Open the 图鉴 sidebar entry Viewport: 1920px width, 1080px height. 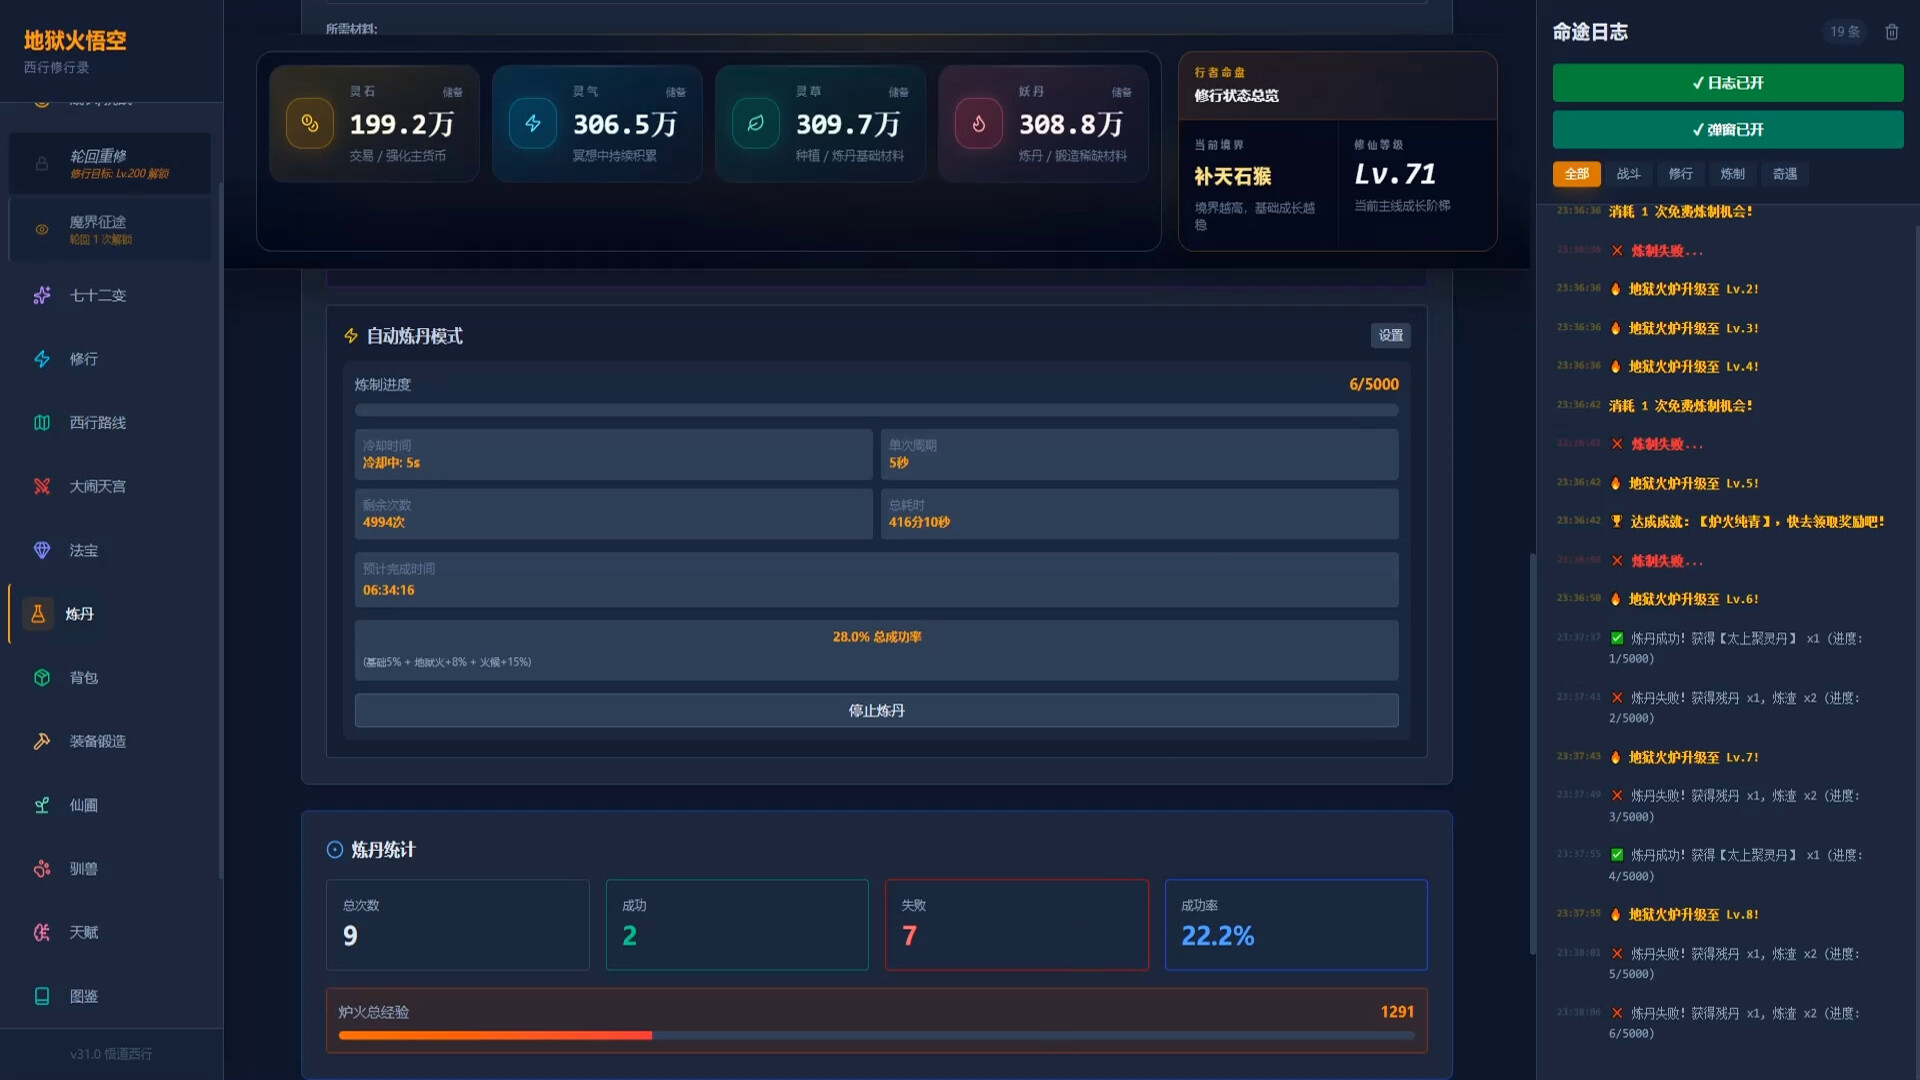(x=84, y=996)
